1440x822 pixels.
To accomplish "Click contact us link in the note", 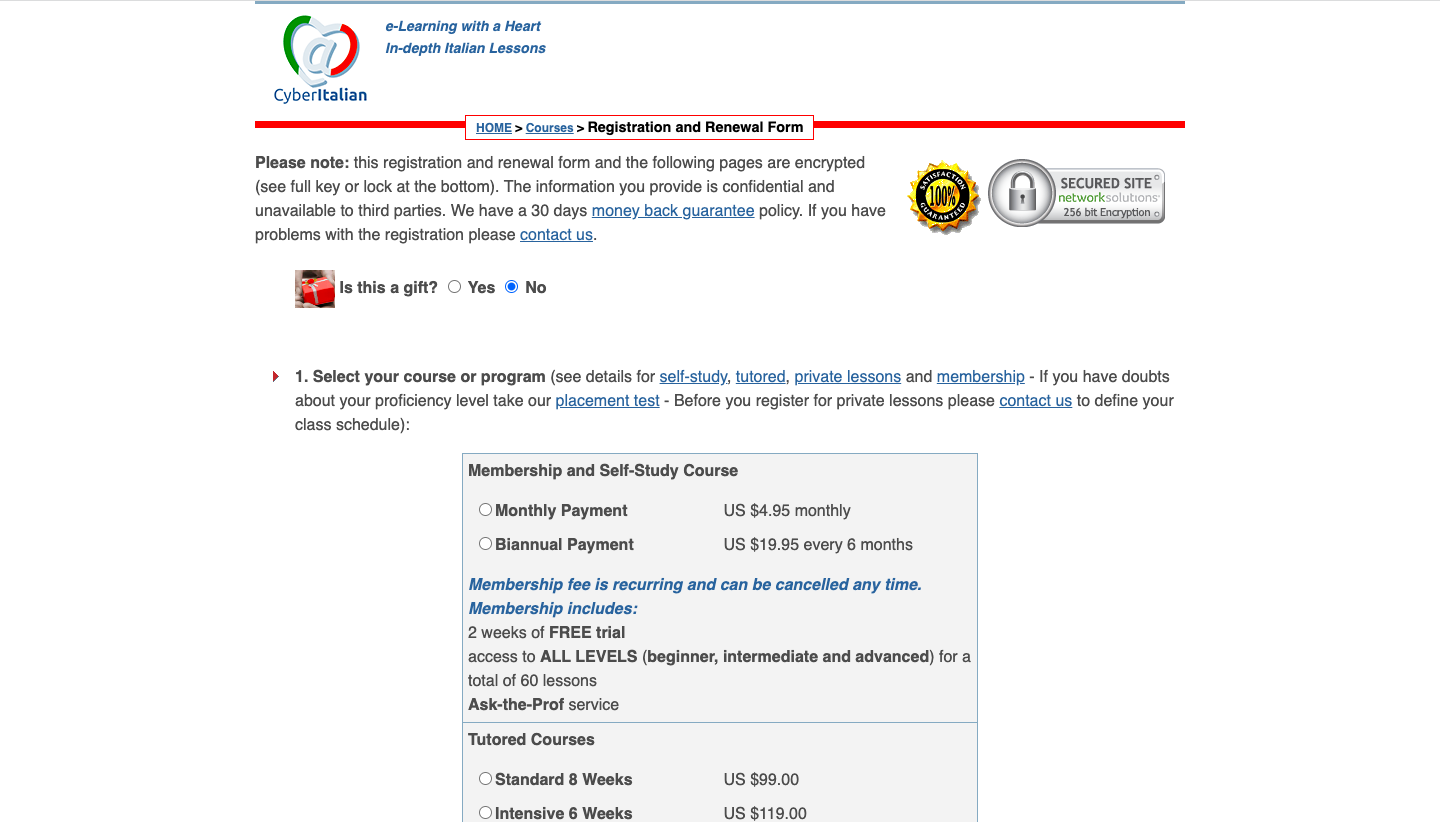I will [556, 235].
